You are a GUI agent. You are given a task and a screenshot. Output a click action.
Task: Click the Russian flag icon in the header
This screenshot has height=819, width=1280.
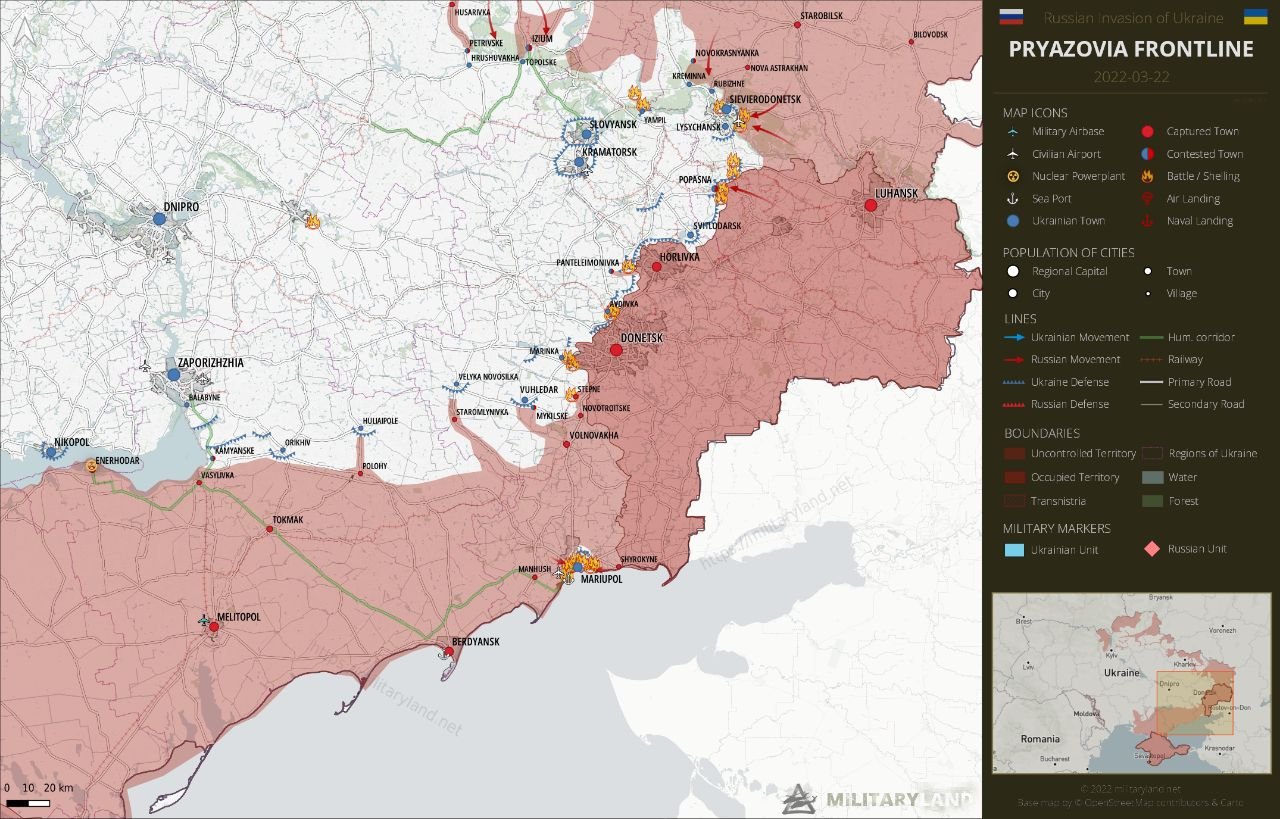[1012, 16]
